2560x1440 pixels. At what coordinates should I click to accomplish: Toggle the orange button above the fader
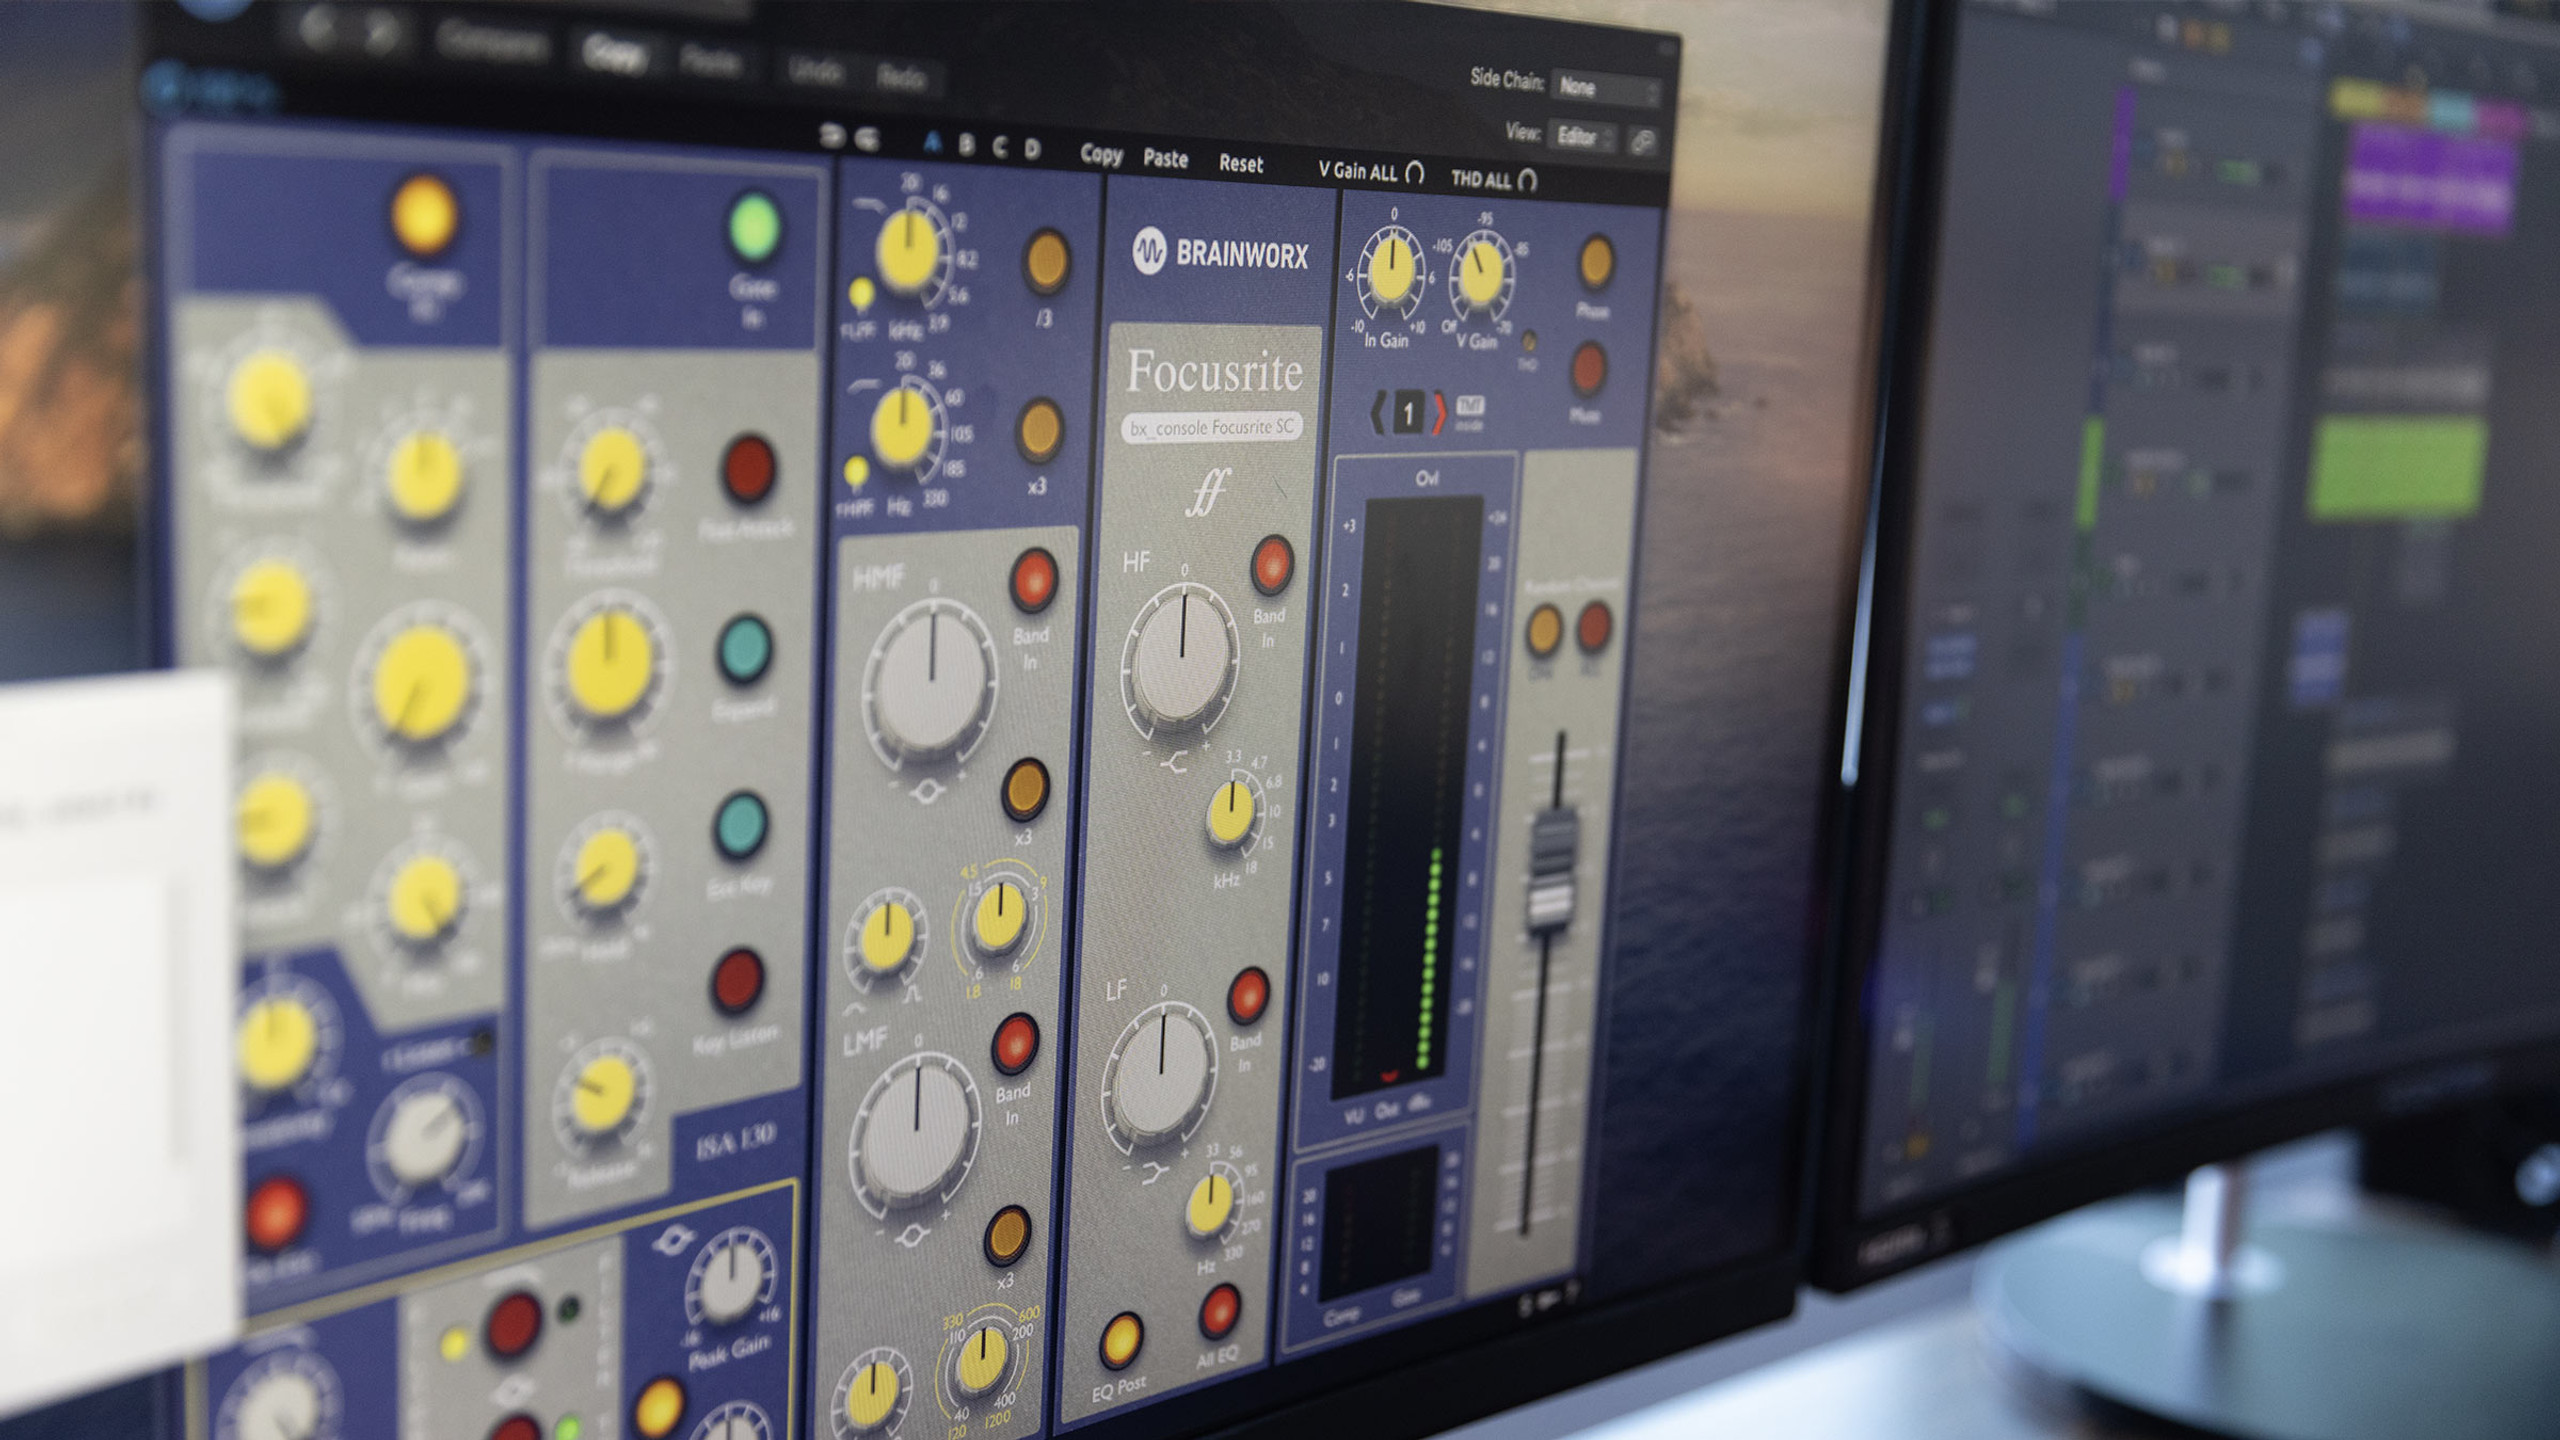[x=1543, y=630]
